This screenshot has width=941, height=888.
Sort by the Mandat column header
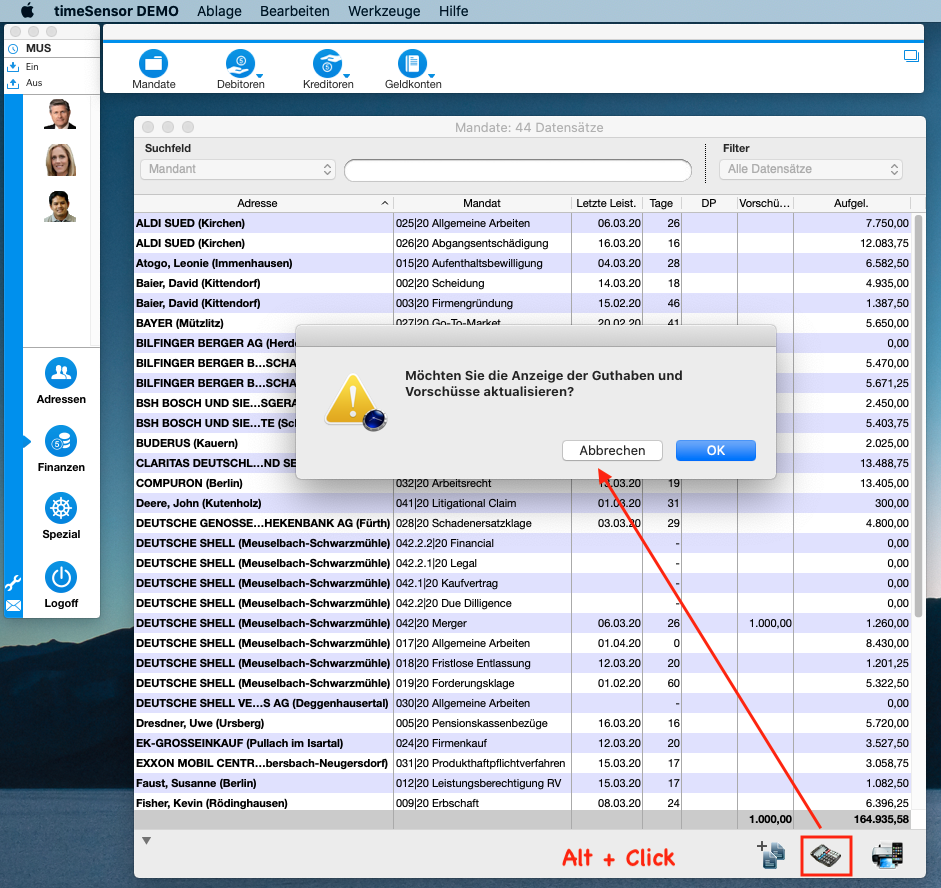tap(482, 203)
